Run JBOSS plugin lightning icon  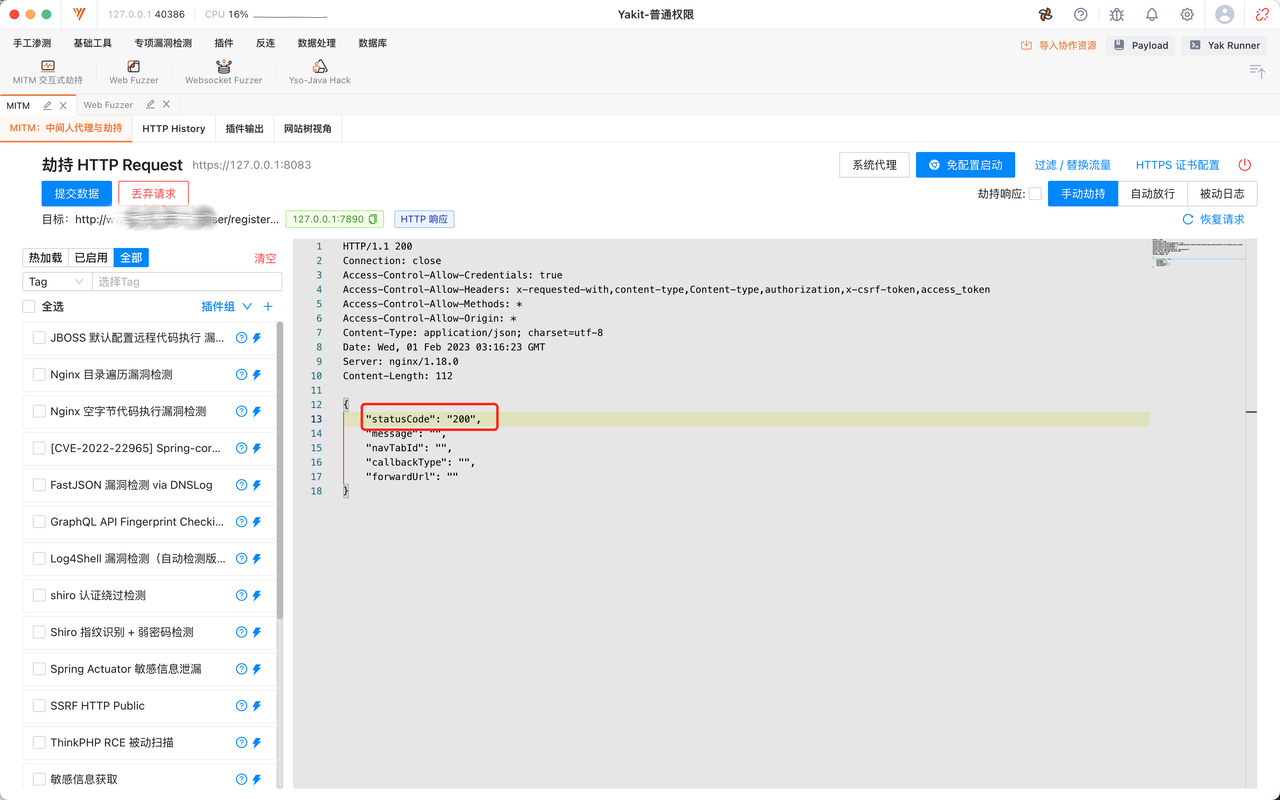pyautogui.click(x=257, y=338)
